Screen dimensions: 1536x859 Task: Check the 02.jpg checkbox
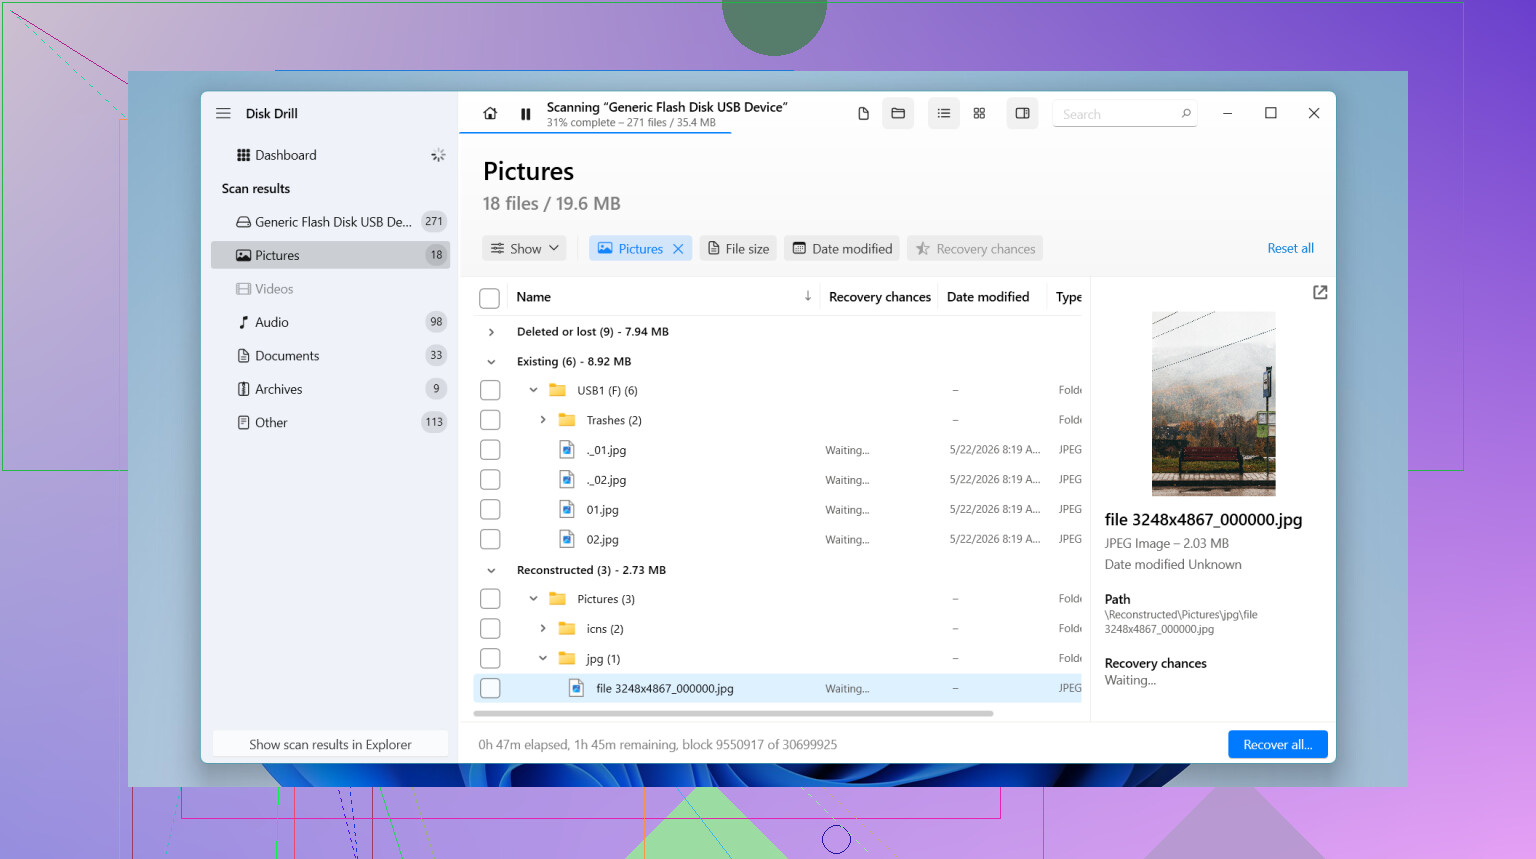[x=490, y=539]
